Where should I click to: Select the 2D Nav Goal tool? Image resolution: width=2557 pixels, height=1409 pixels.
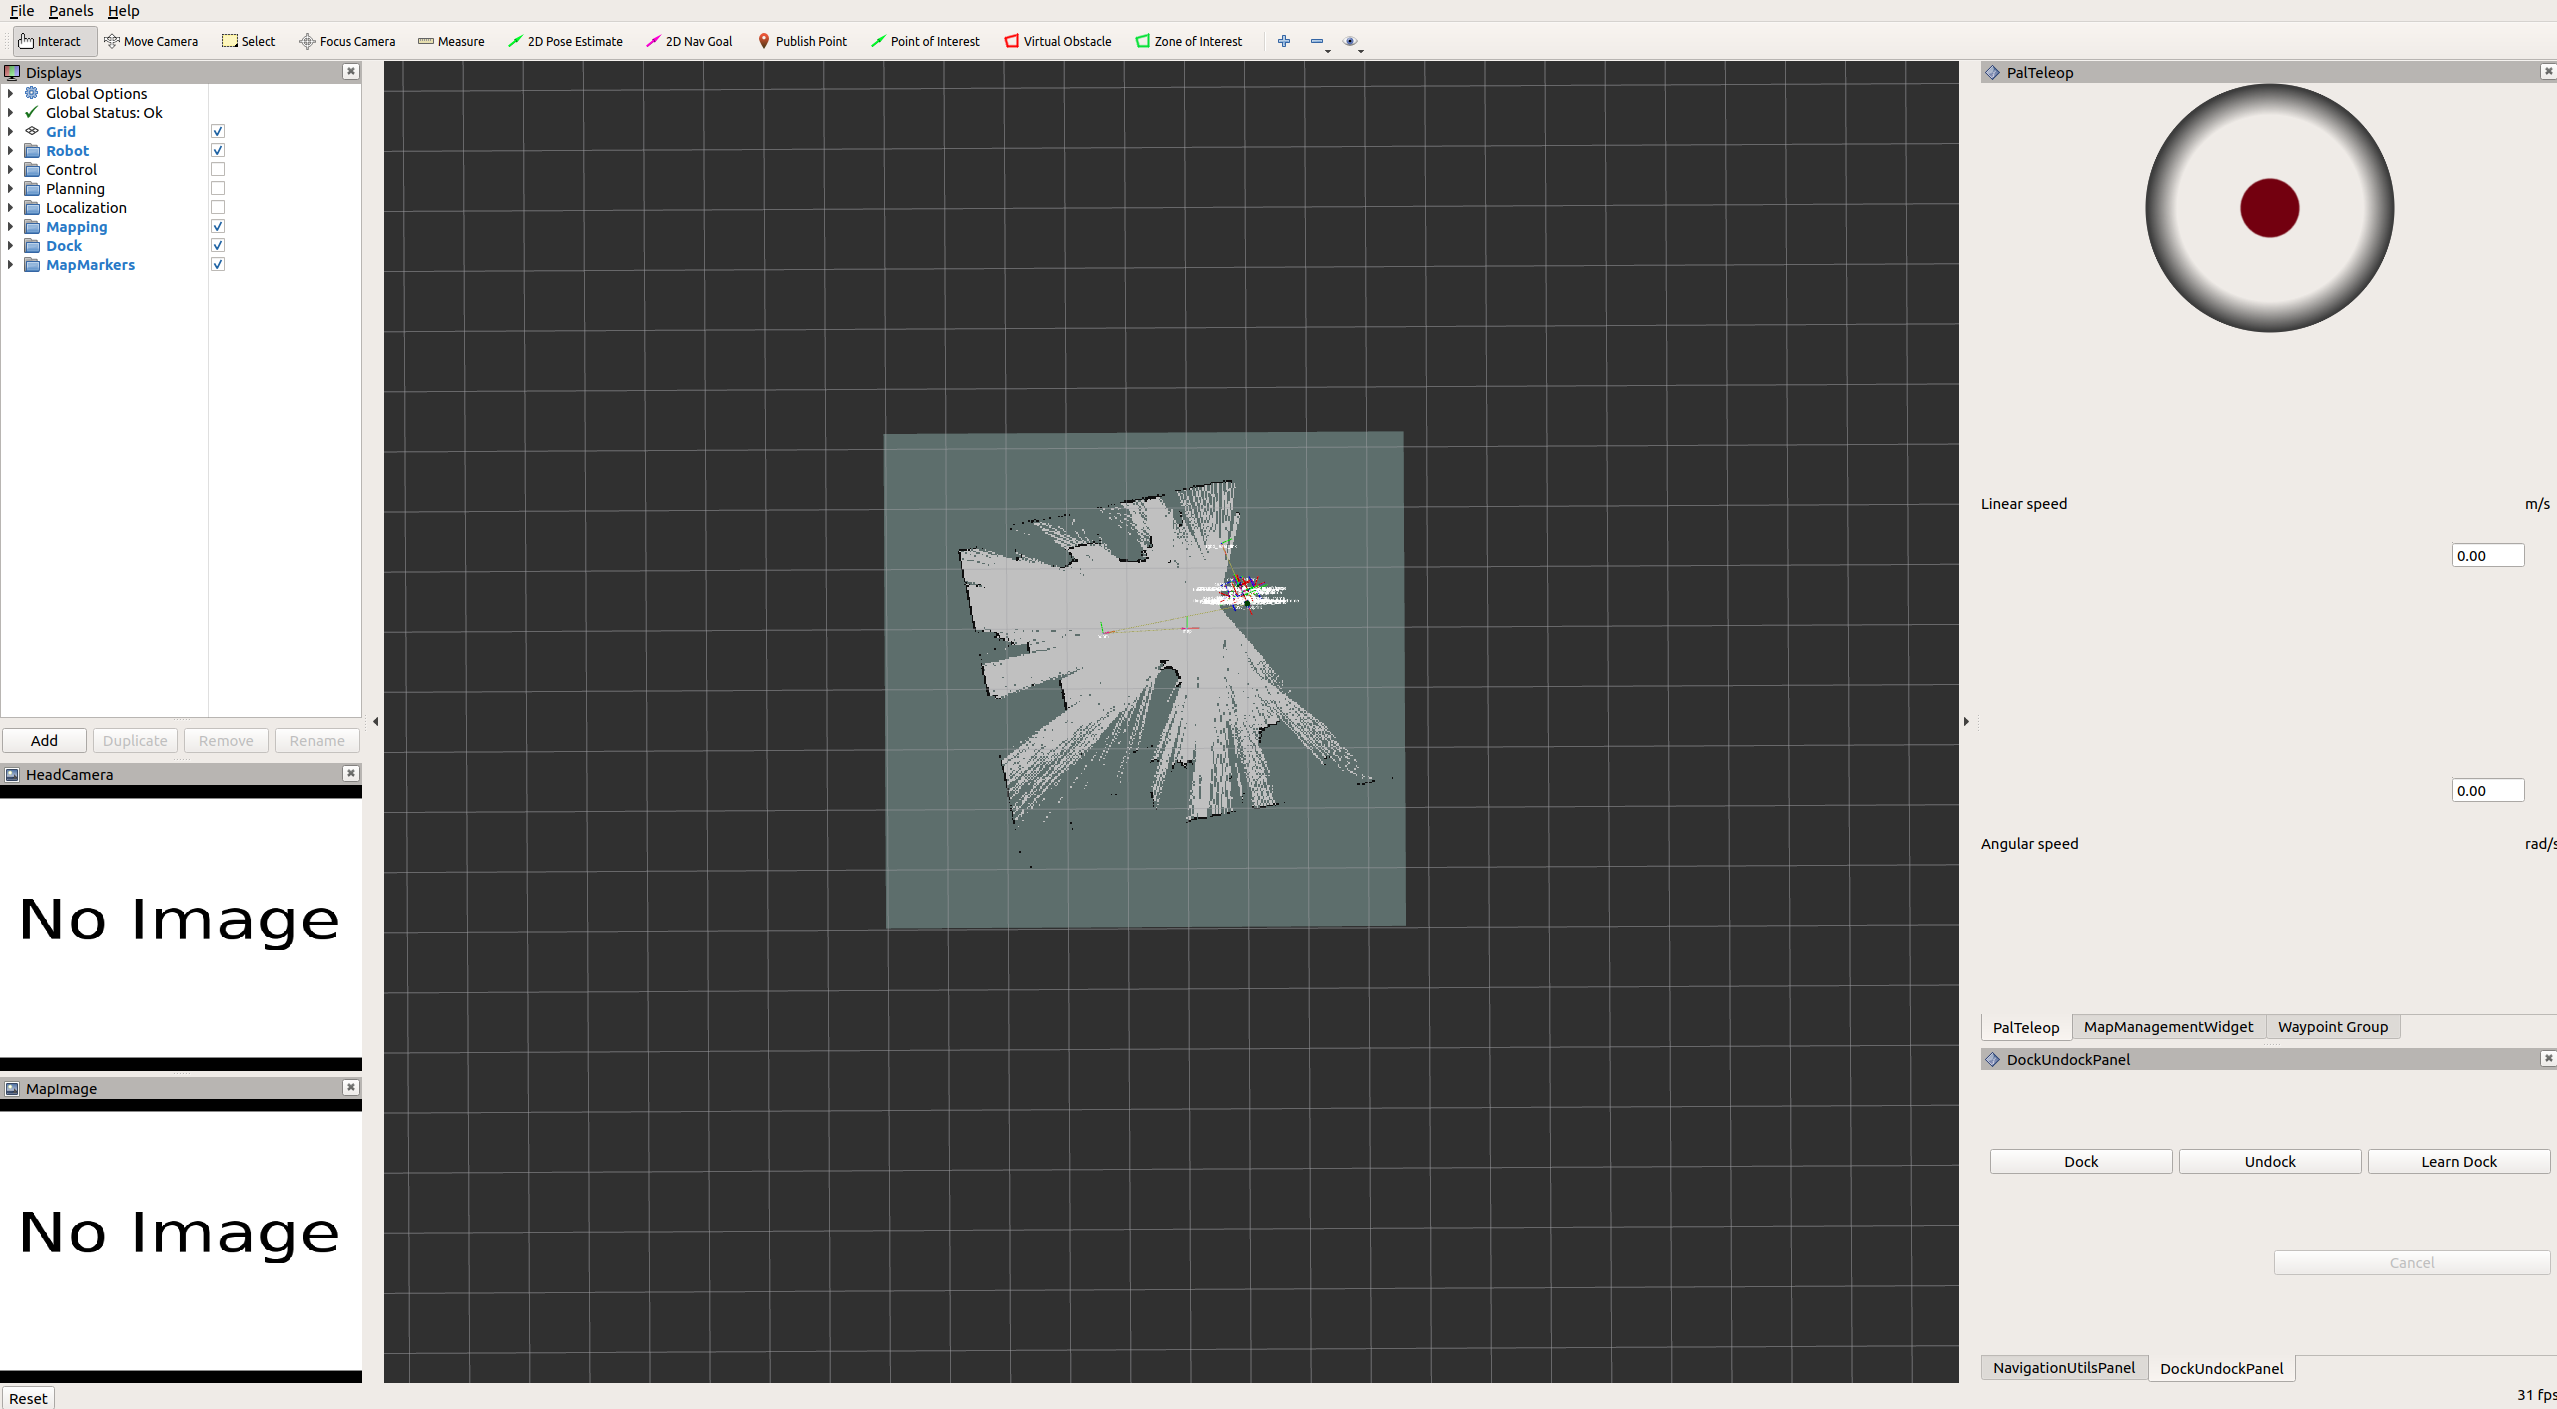click(689, 41)
